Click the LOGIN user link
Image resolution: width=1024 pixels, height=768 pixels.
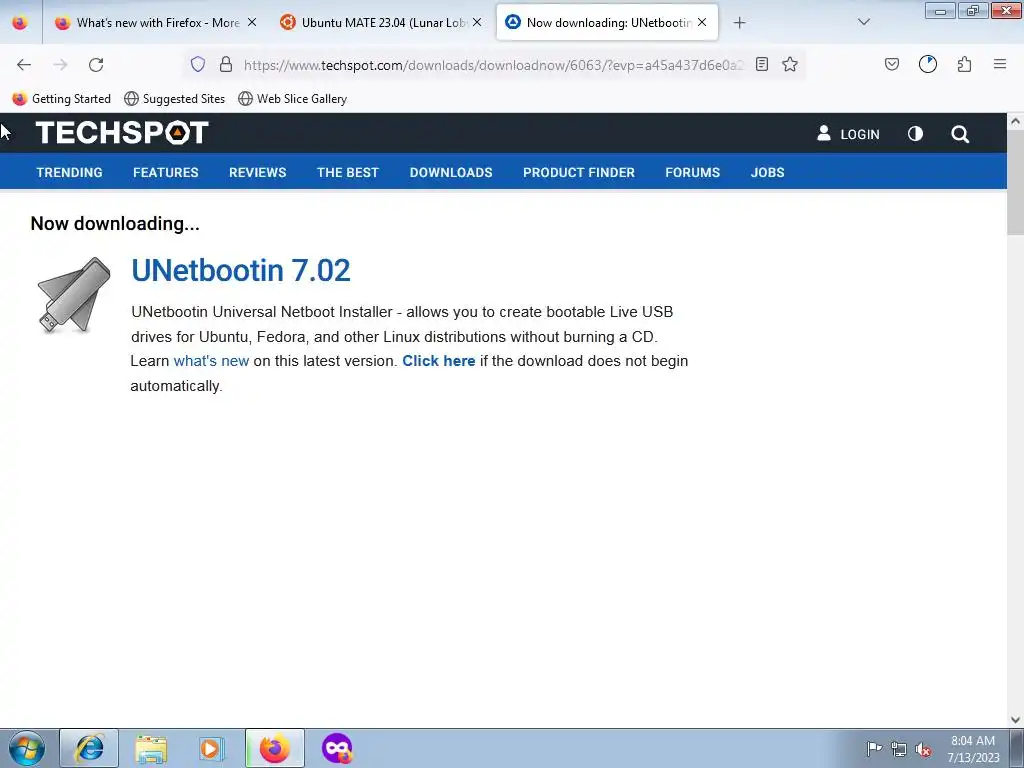848,134
